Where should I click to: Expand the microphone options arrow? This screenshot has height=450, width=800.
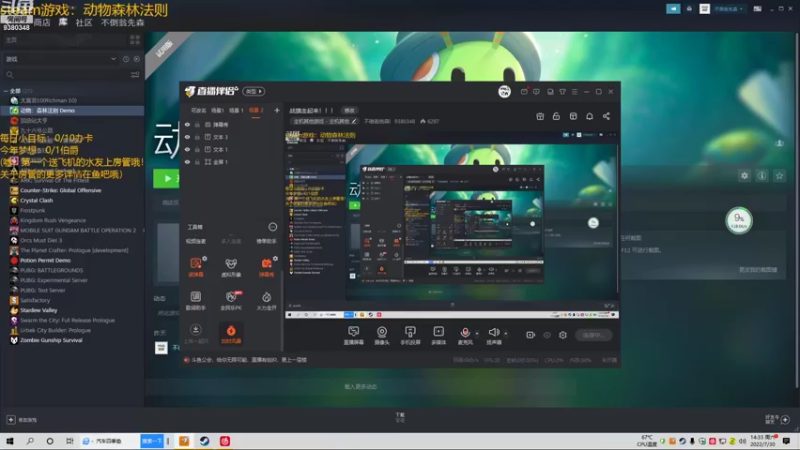click(x=477, y=334)
